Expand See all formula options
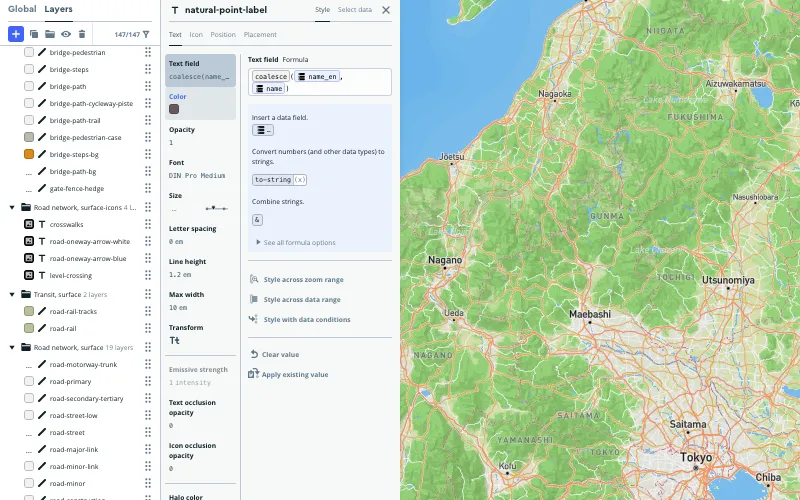This screenshot has width=800, height=500. 295,242
